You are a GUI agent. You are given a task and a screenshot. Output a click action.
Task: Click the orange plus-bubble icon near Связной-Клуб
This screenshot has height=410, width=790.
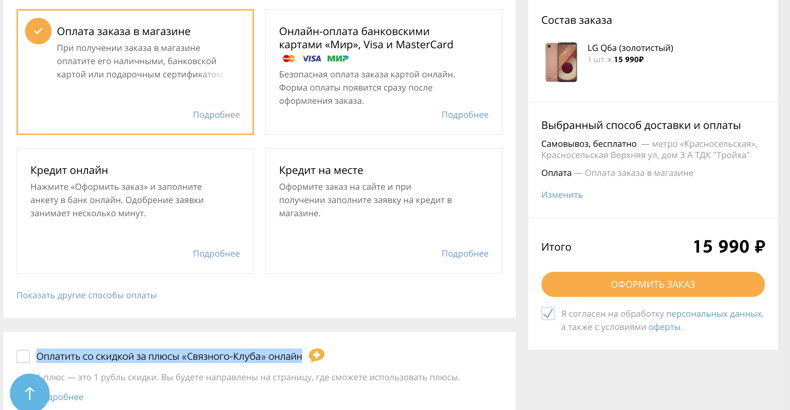tap(316, 356)
